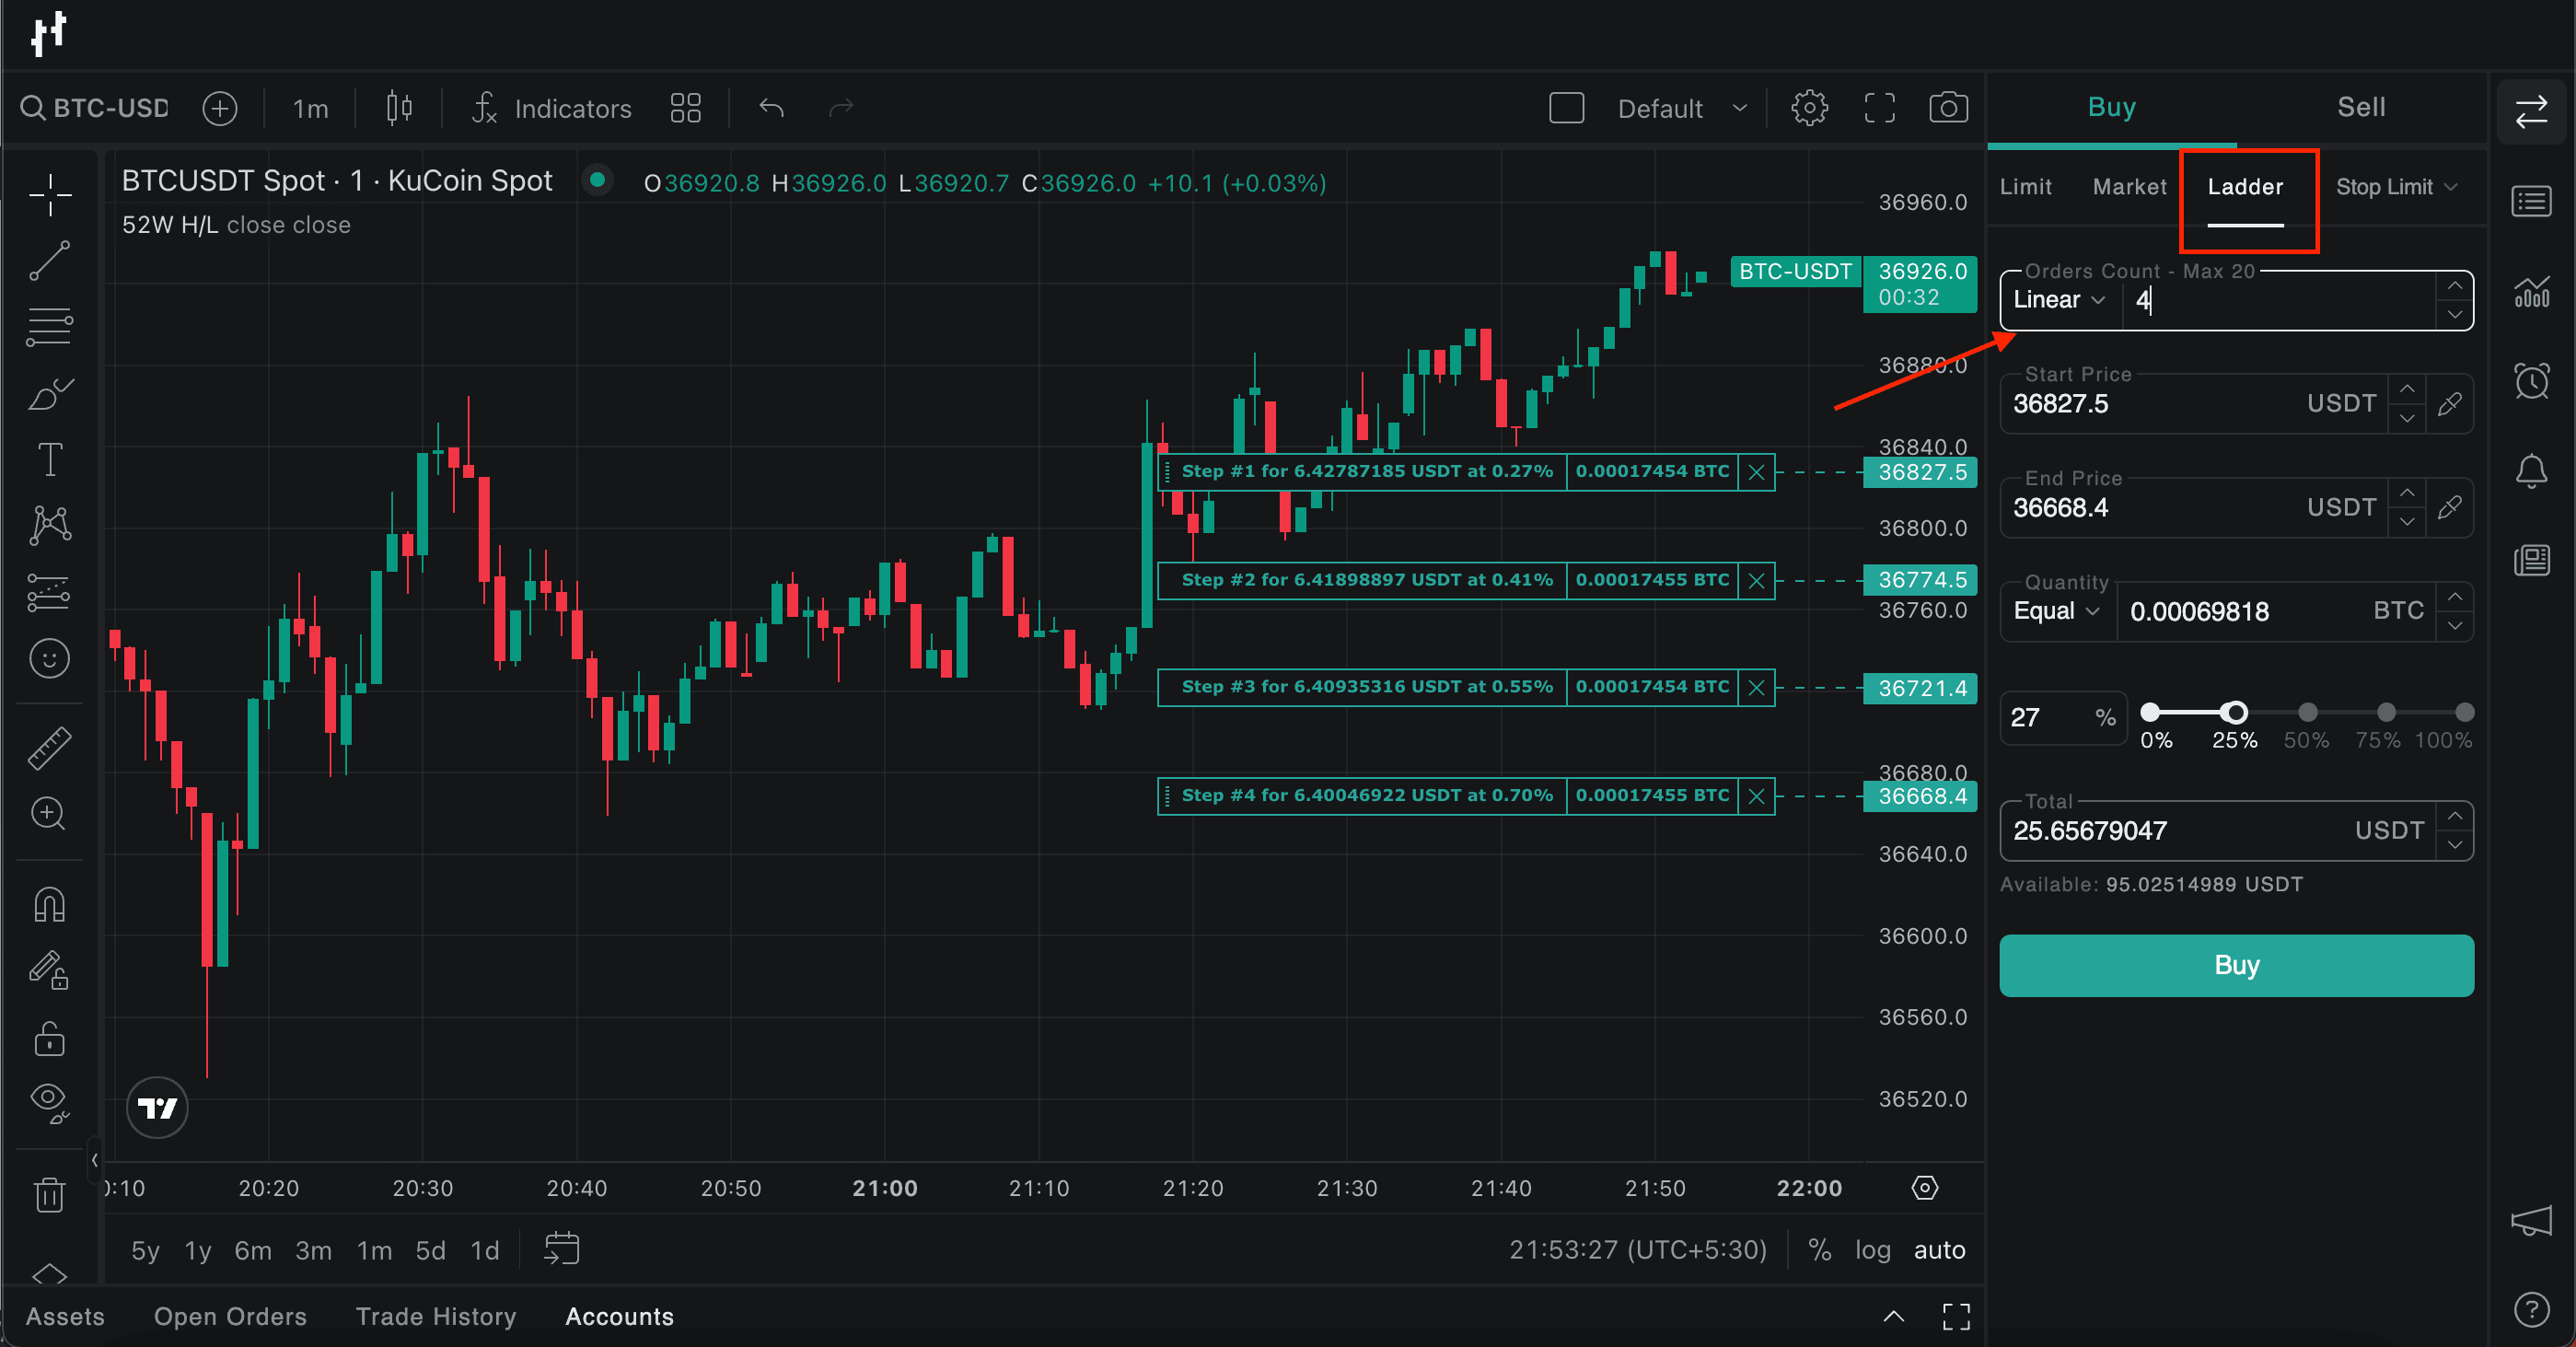The image size is (2576, 1347).
Task: Click the Orders Count input field
Action: pos(2280,300)
